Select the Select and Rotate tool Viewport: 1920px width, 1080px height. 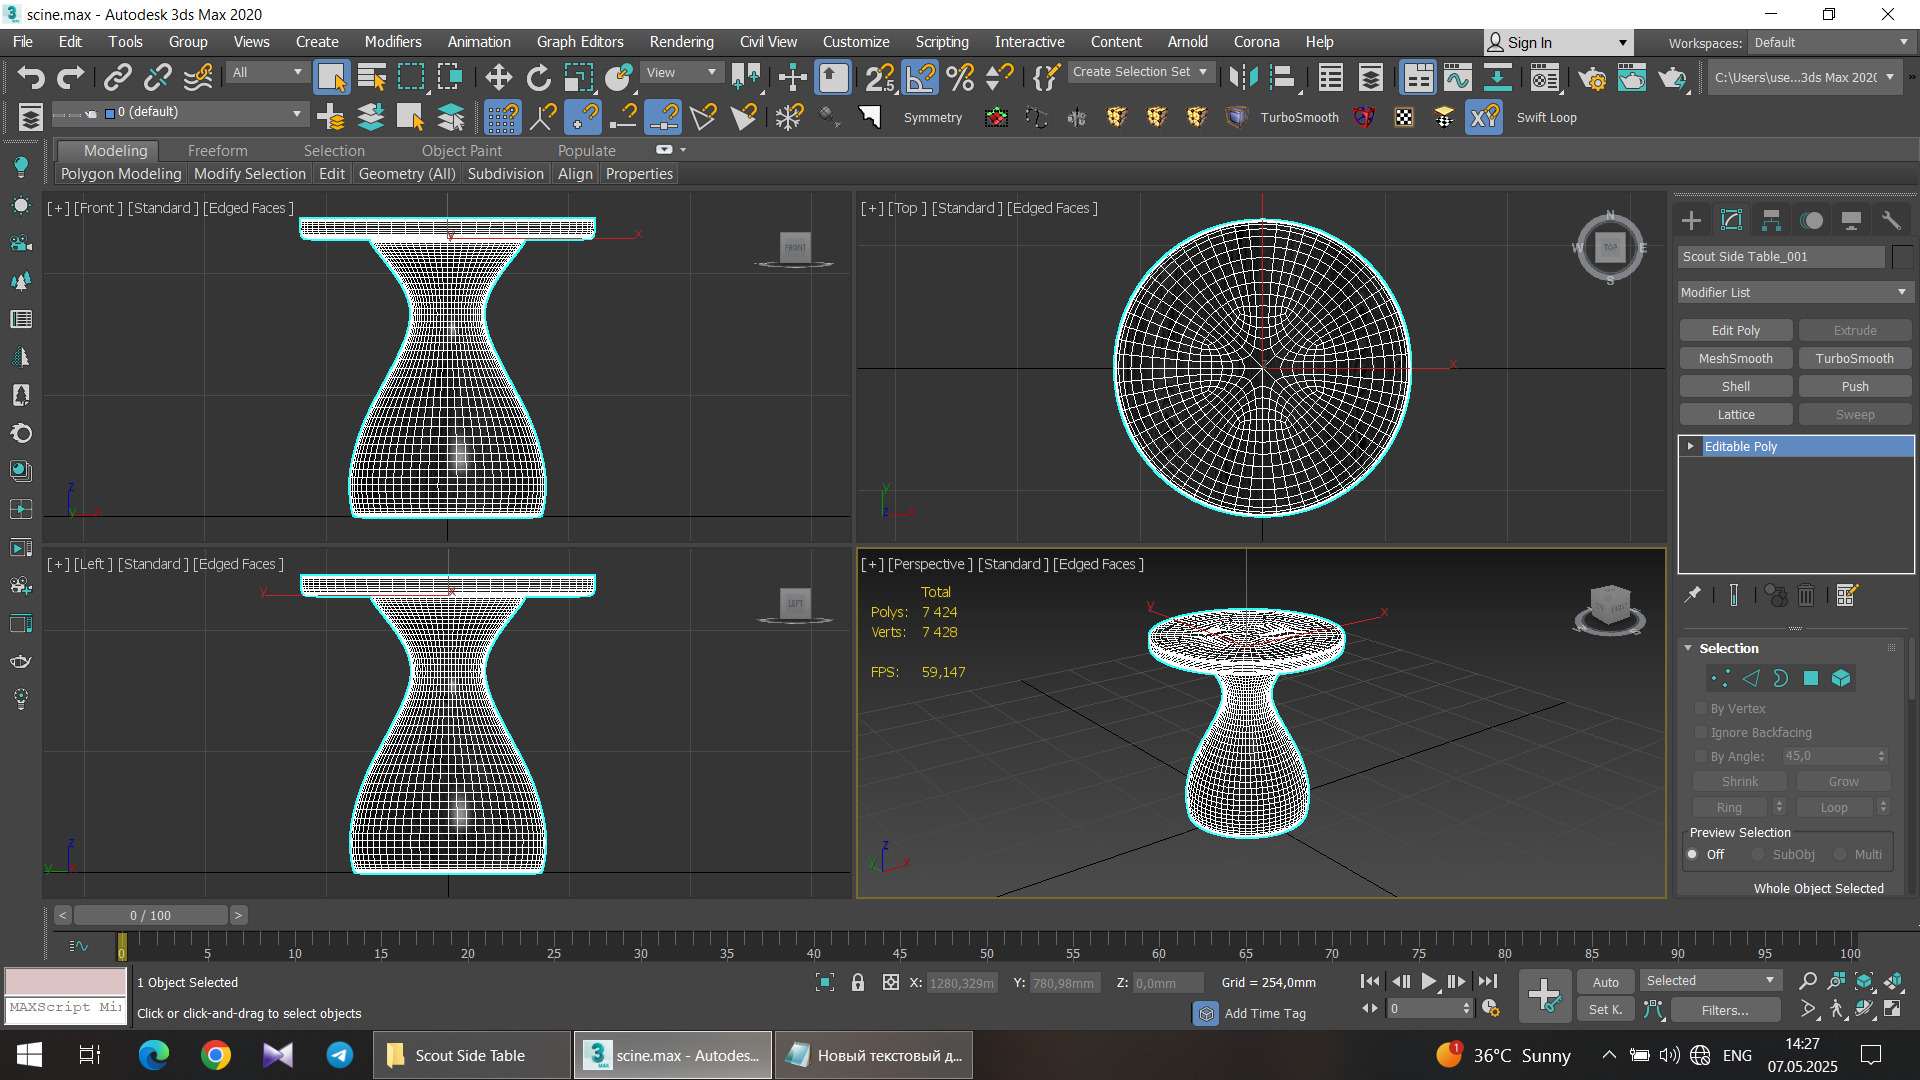[x=538, y=77]
